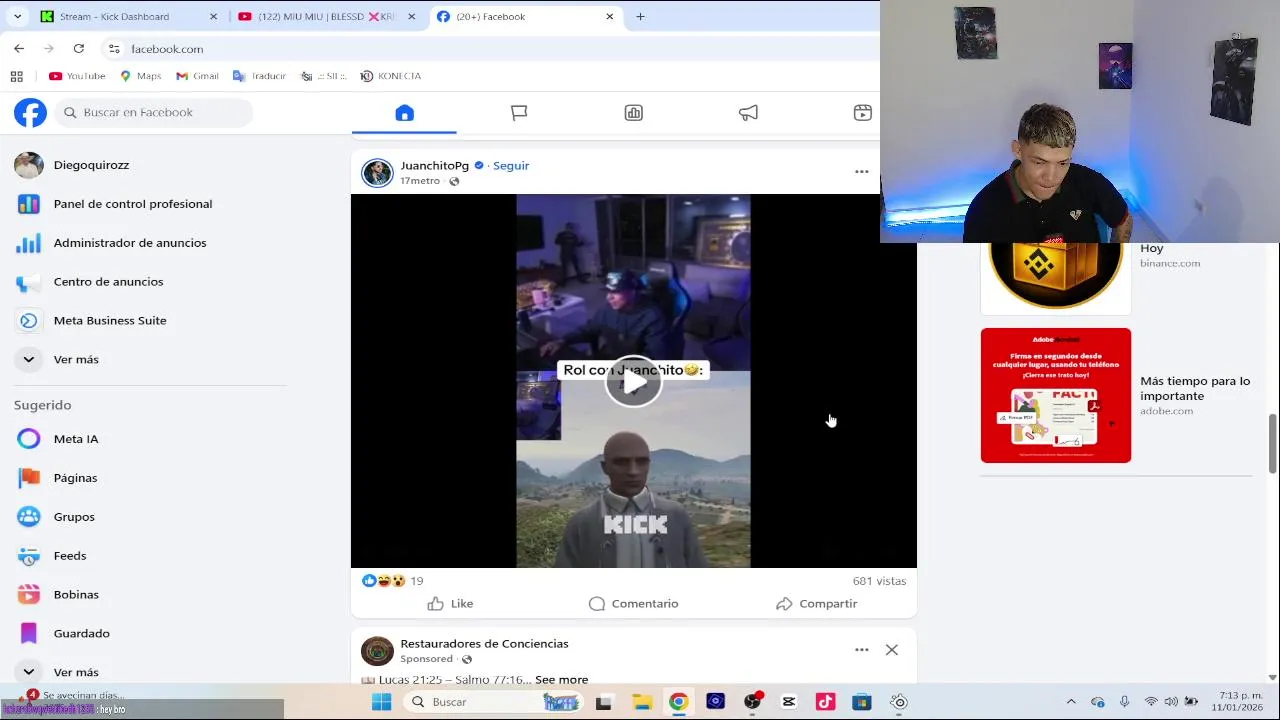The height and width of the screenshot is (720, 1280).
Task: Open the KONECTA bookmark
Action: (391, 76)
